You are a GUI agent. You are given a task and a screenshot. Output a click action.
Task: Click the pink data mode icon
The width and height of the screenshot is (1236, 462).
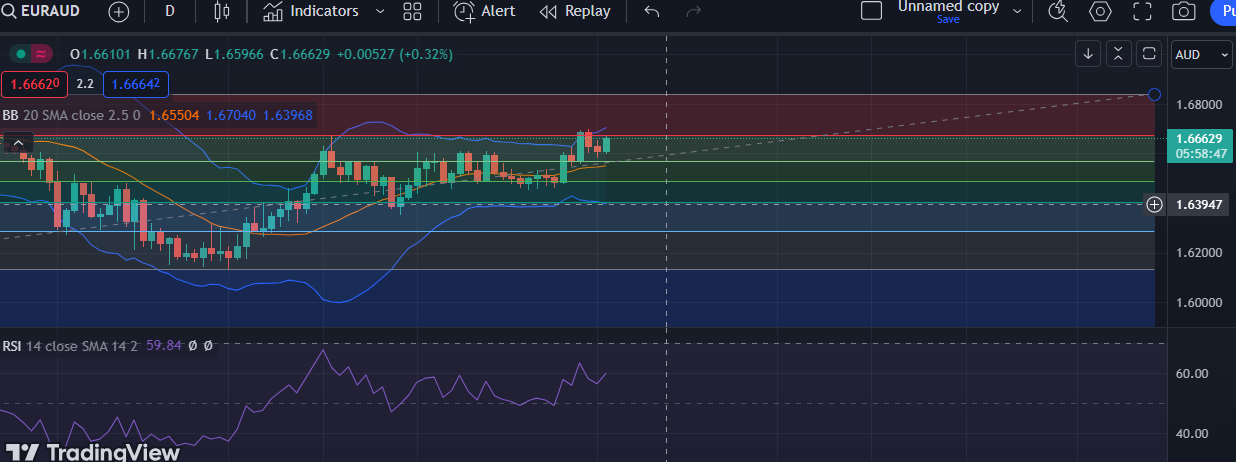[42, 54]
